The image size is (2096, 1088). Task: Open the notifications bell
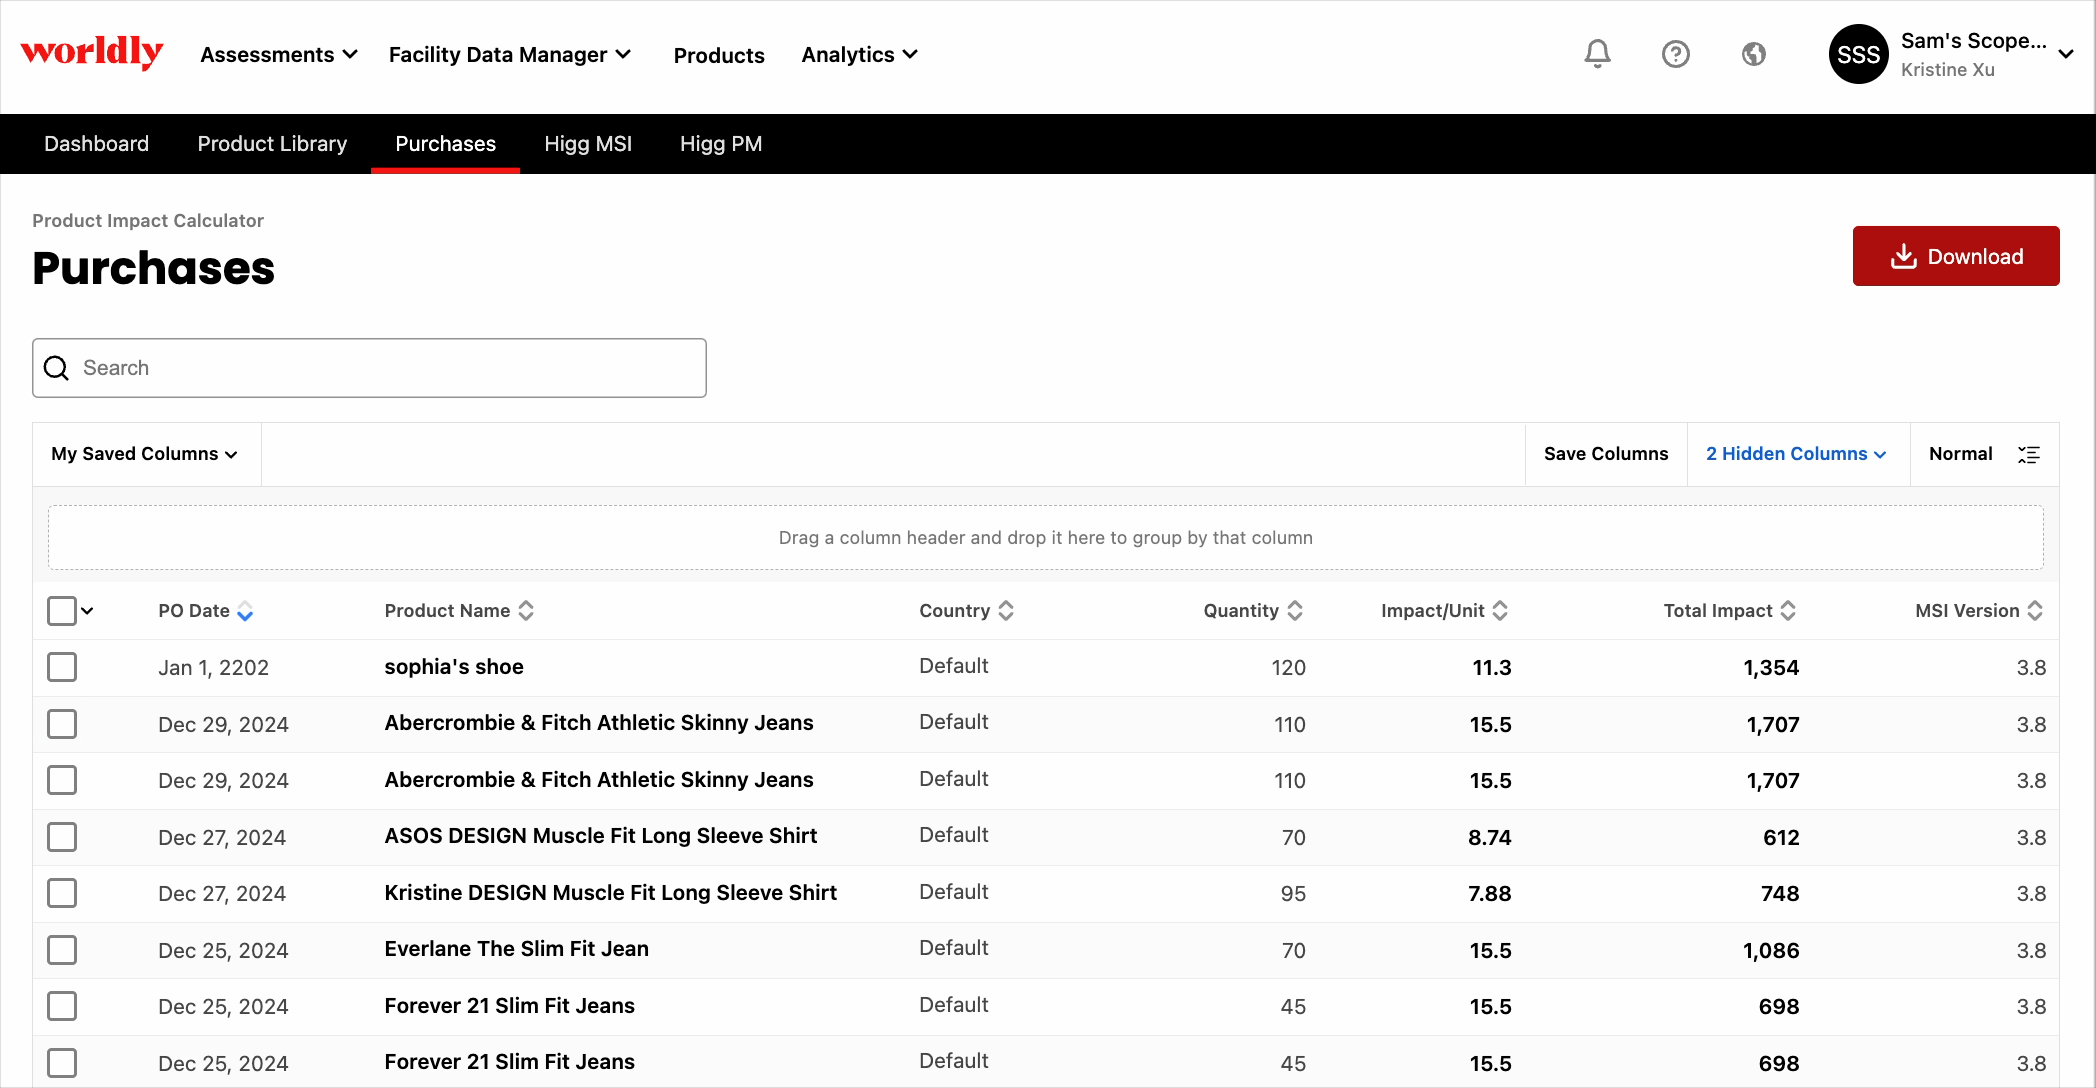[1598, 54]
